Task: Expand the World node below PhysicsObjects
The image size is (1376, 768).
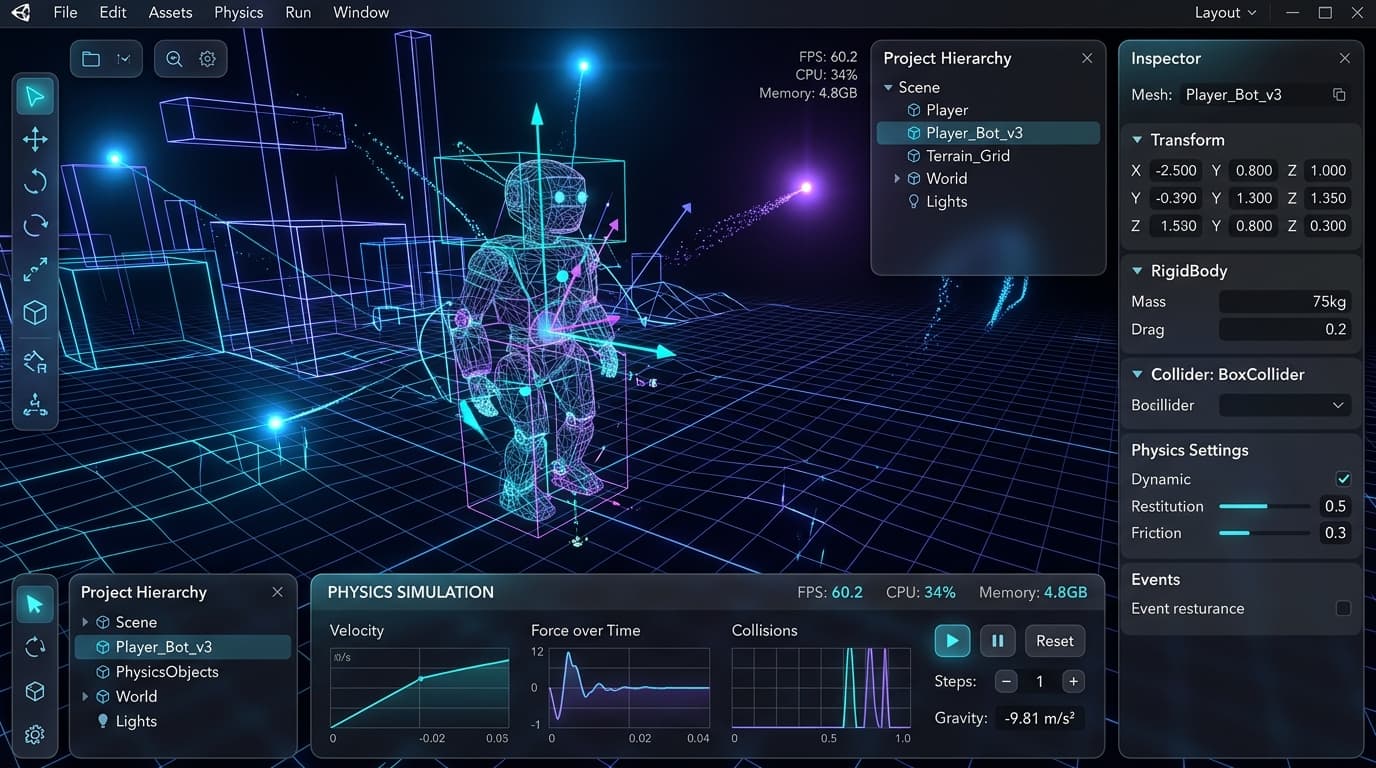Action: [85, 697]
